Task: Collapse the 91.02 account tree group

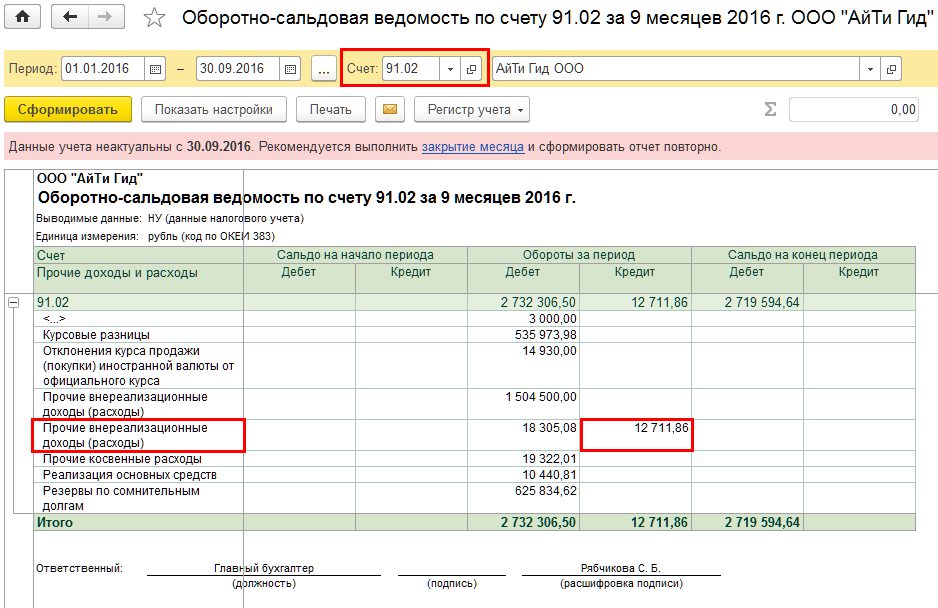Action: [x=14, y=302]
